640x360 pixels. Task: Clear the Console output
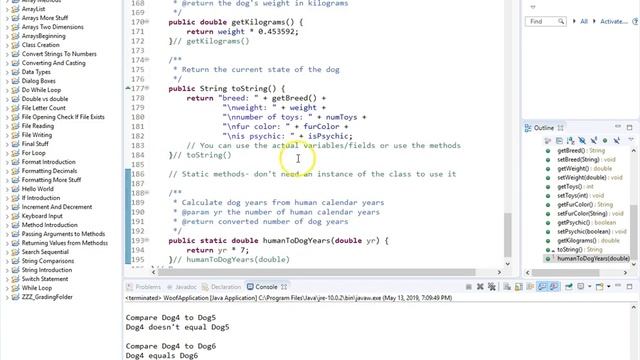[x=507, y=287]
